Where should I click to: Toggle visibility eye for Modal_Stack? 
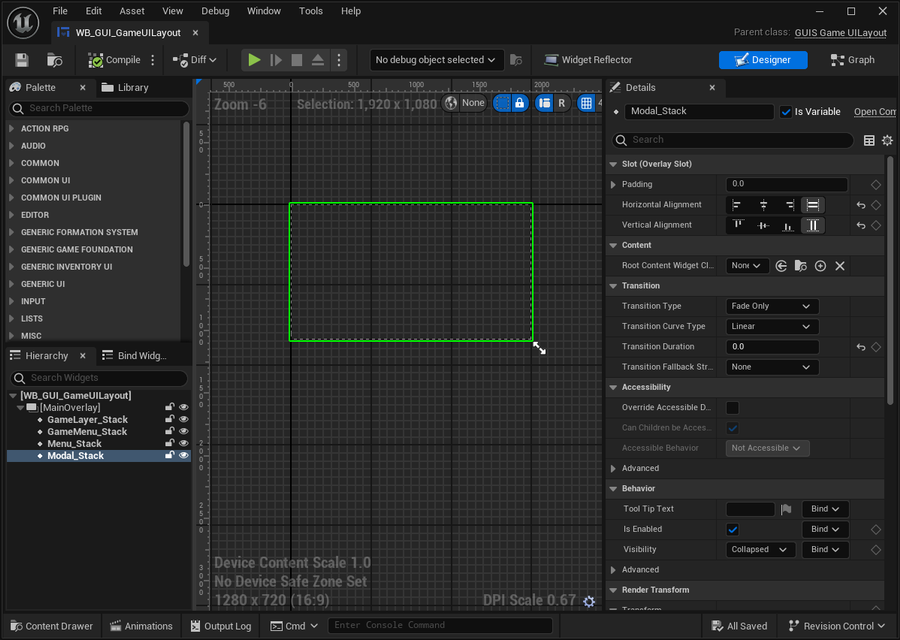point(184,456)
